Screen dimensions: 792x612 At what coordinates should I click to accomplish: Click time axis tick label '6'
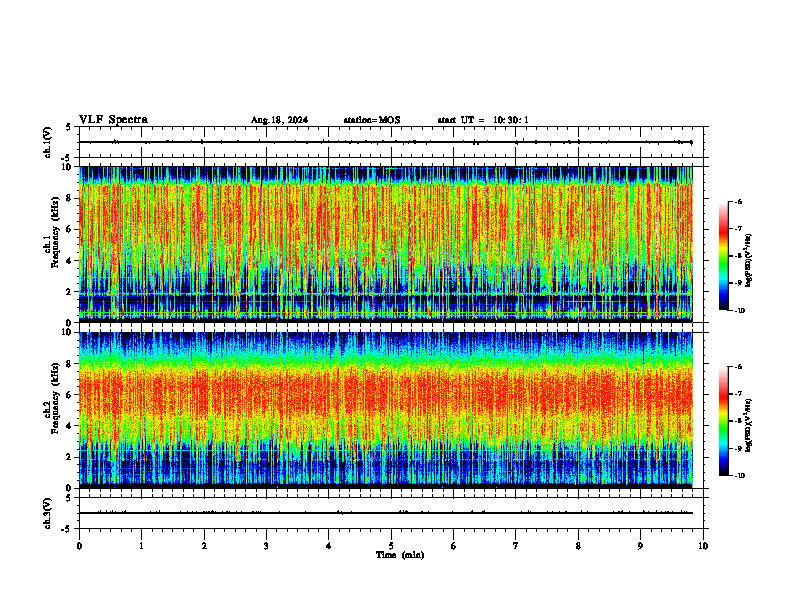pos(454,546)
